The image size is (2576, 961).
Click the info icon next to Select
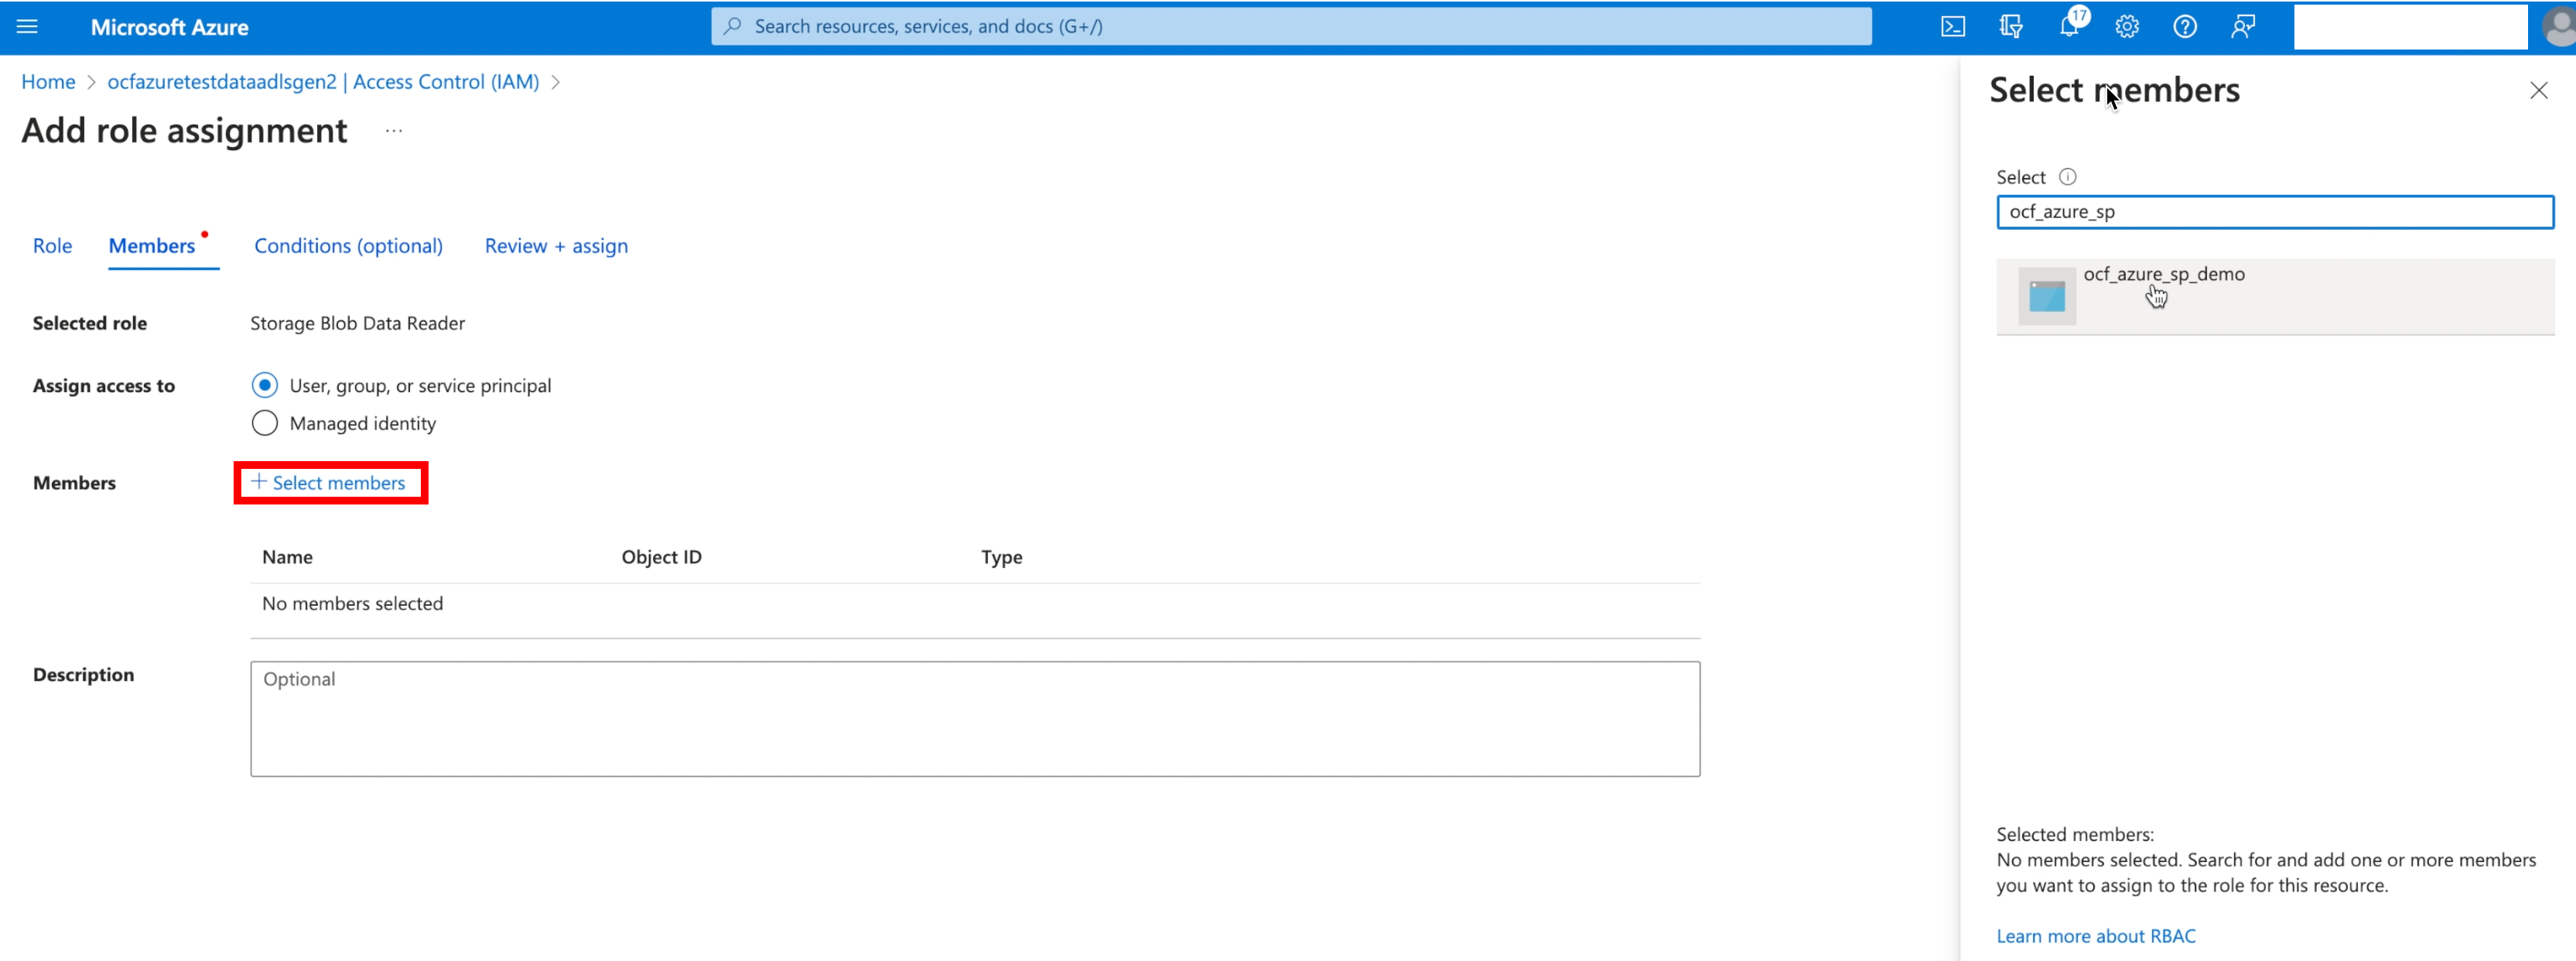(2067, 177)
